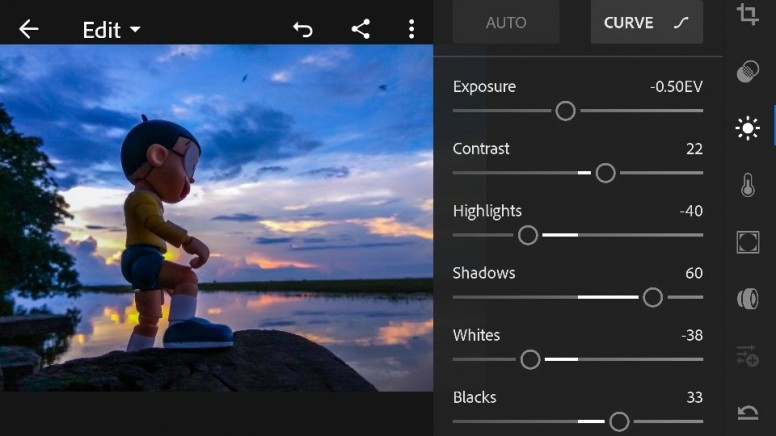Click the Shadows label

coord(484,273)
